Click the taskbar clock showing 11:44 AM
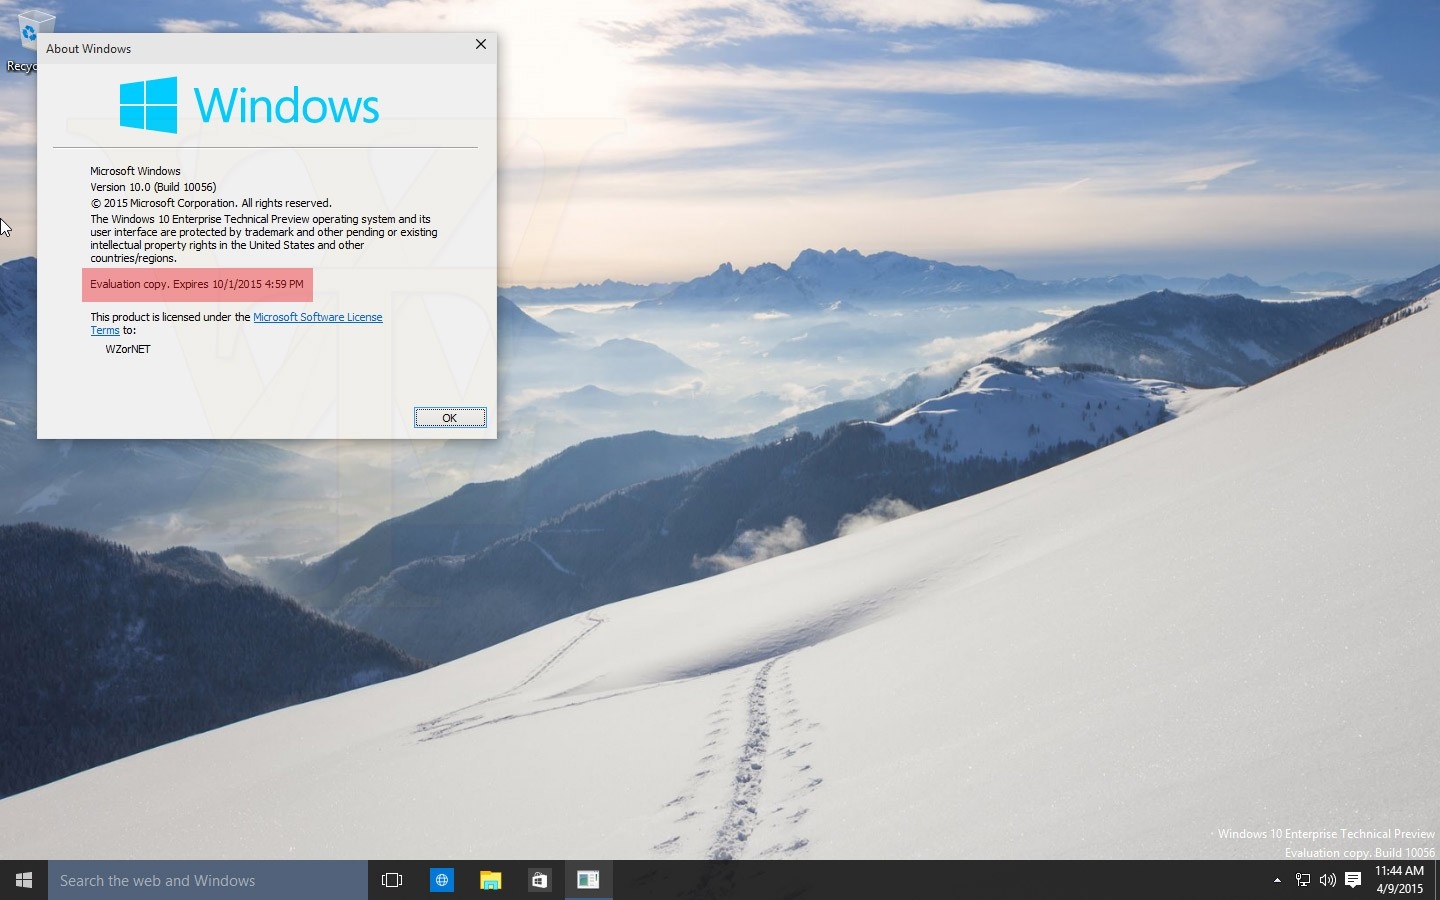 pyautogui.click(x=1399, y=880)
